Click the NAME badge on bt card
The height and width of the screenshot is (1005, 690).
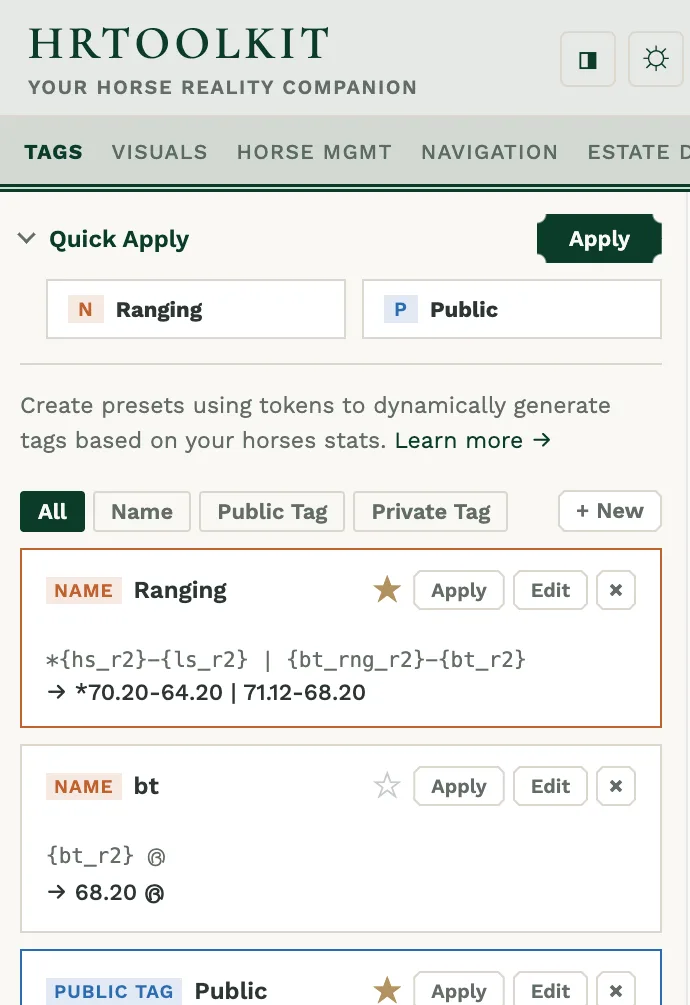[83, 786]
